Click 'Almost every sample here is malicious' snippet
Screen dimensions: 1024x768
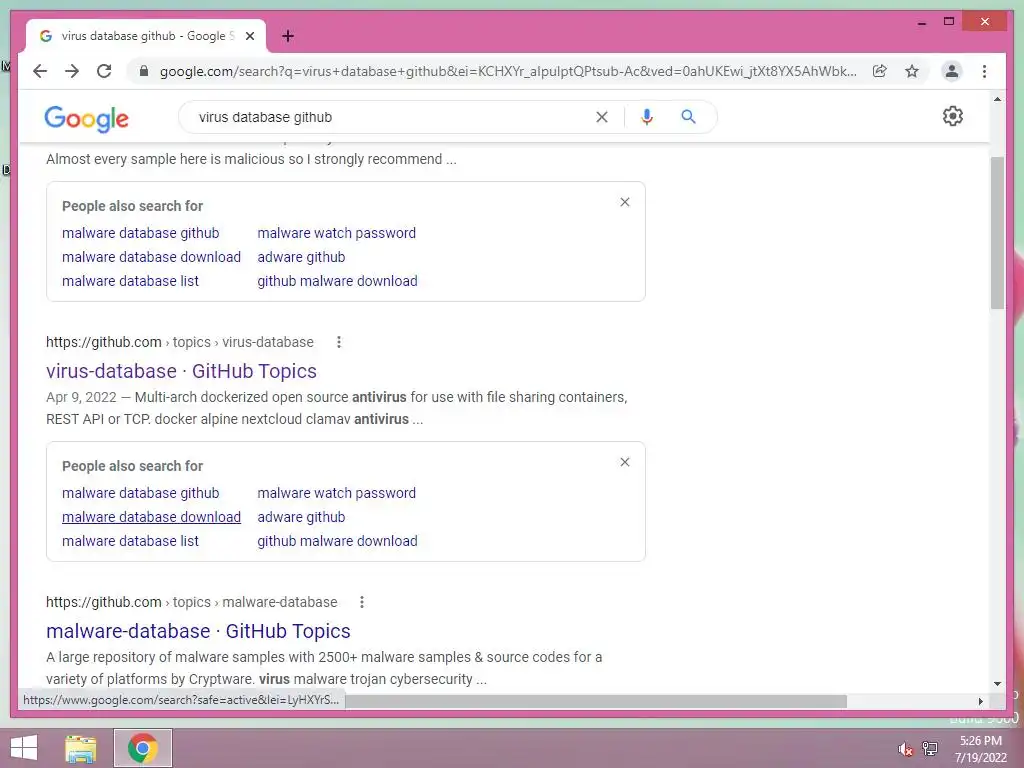click(x=251, y=159)
